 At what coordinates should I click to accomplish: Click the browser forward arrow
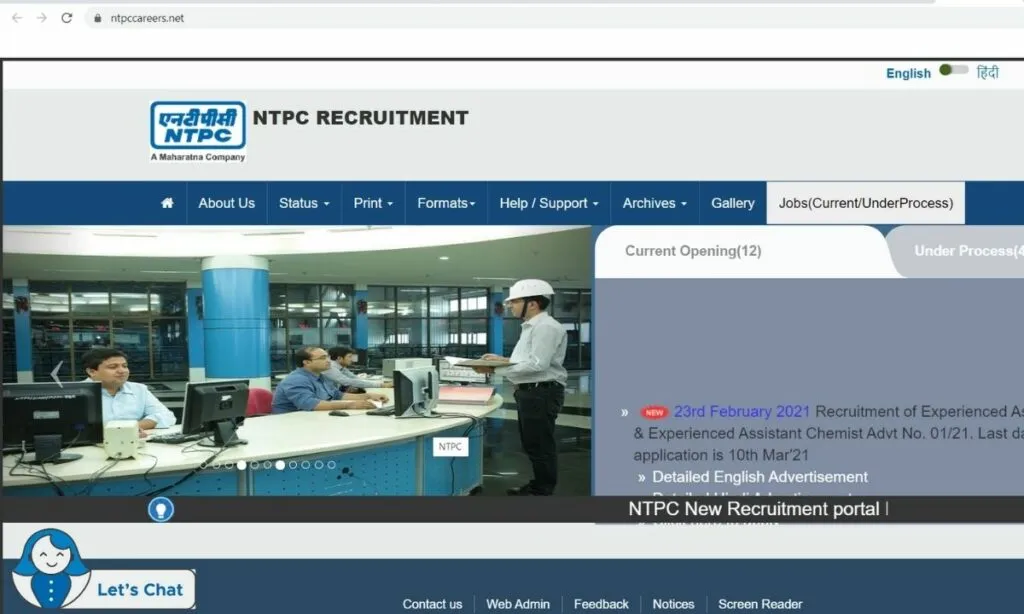(42, 18)
